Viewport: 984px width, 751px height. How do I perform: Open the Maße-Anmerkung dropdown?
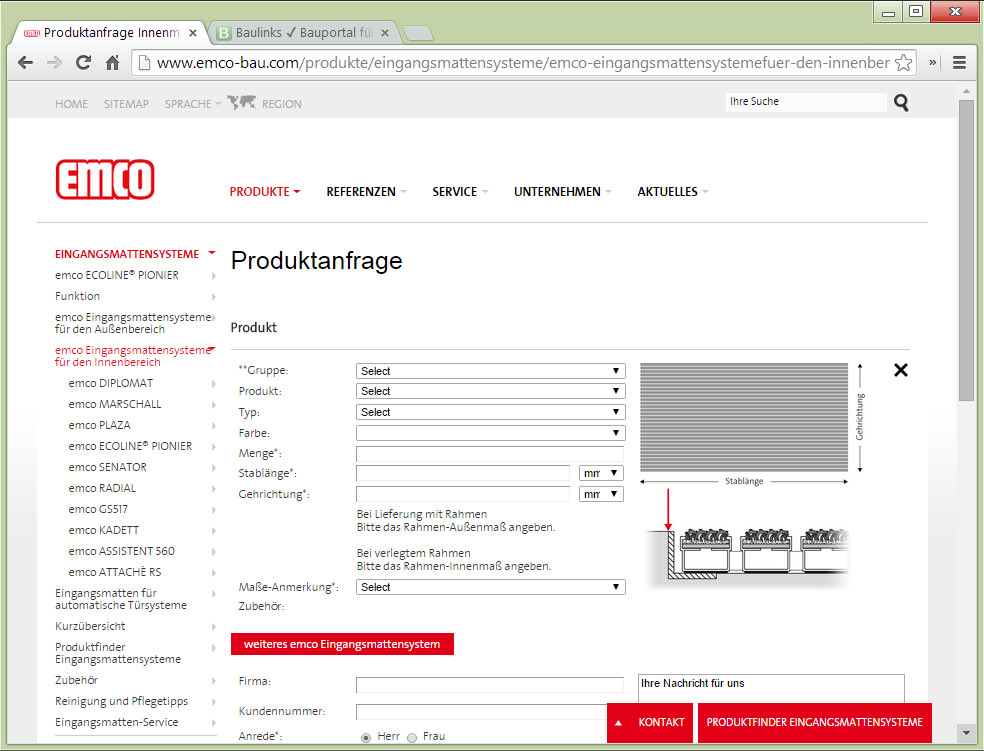click(x=490, y=587)
